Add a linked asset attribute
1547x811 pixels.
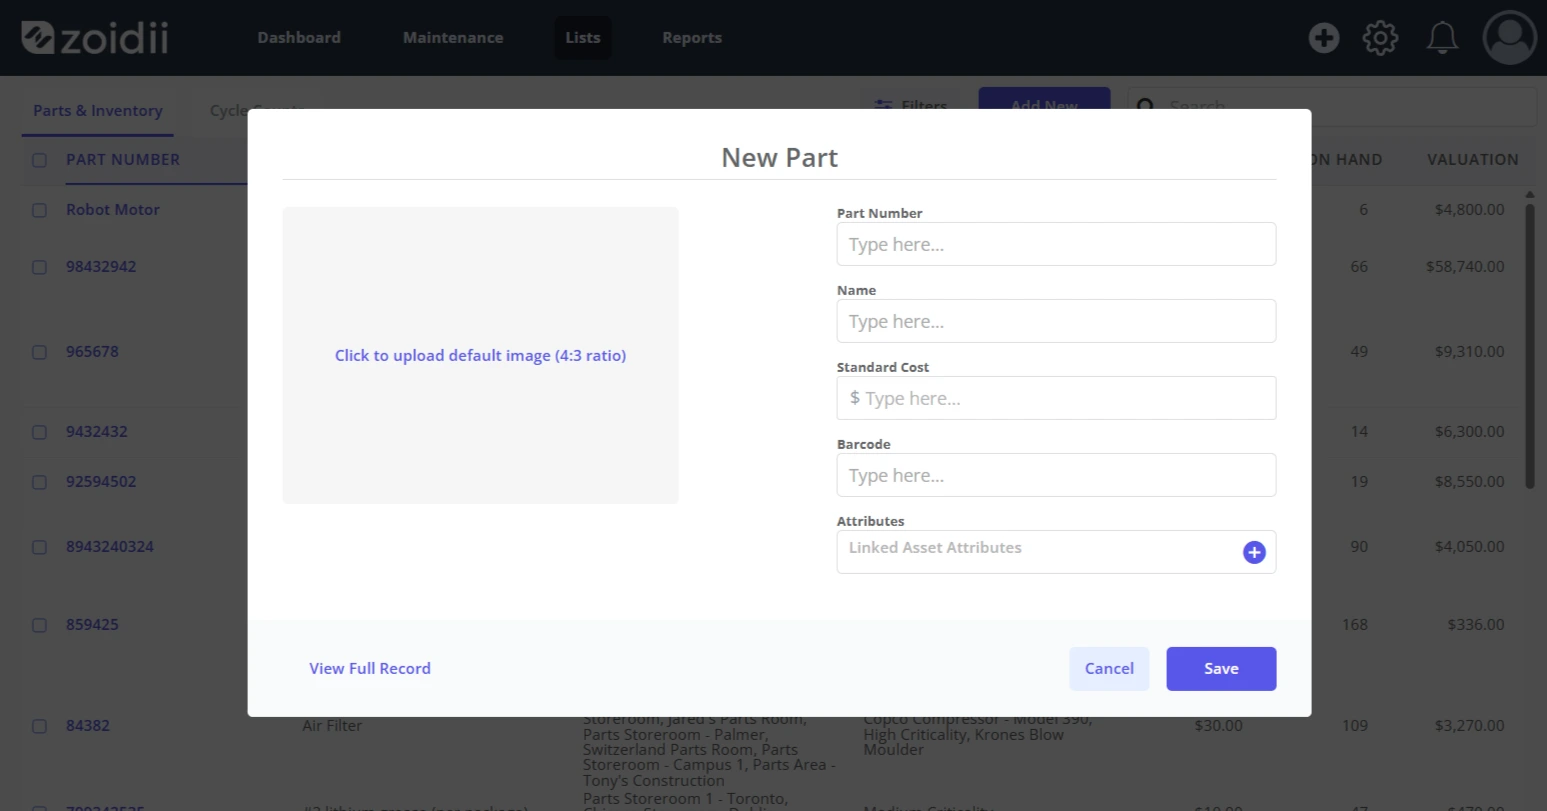pos(1254,552)
